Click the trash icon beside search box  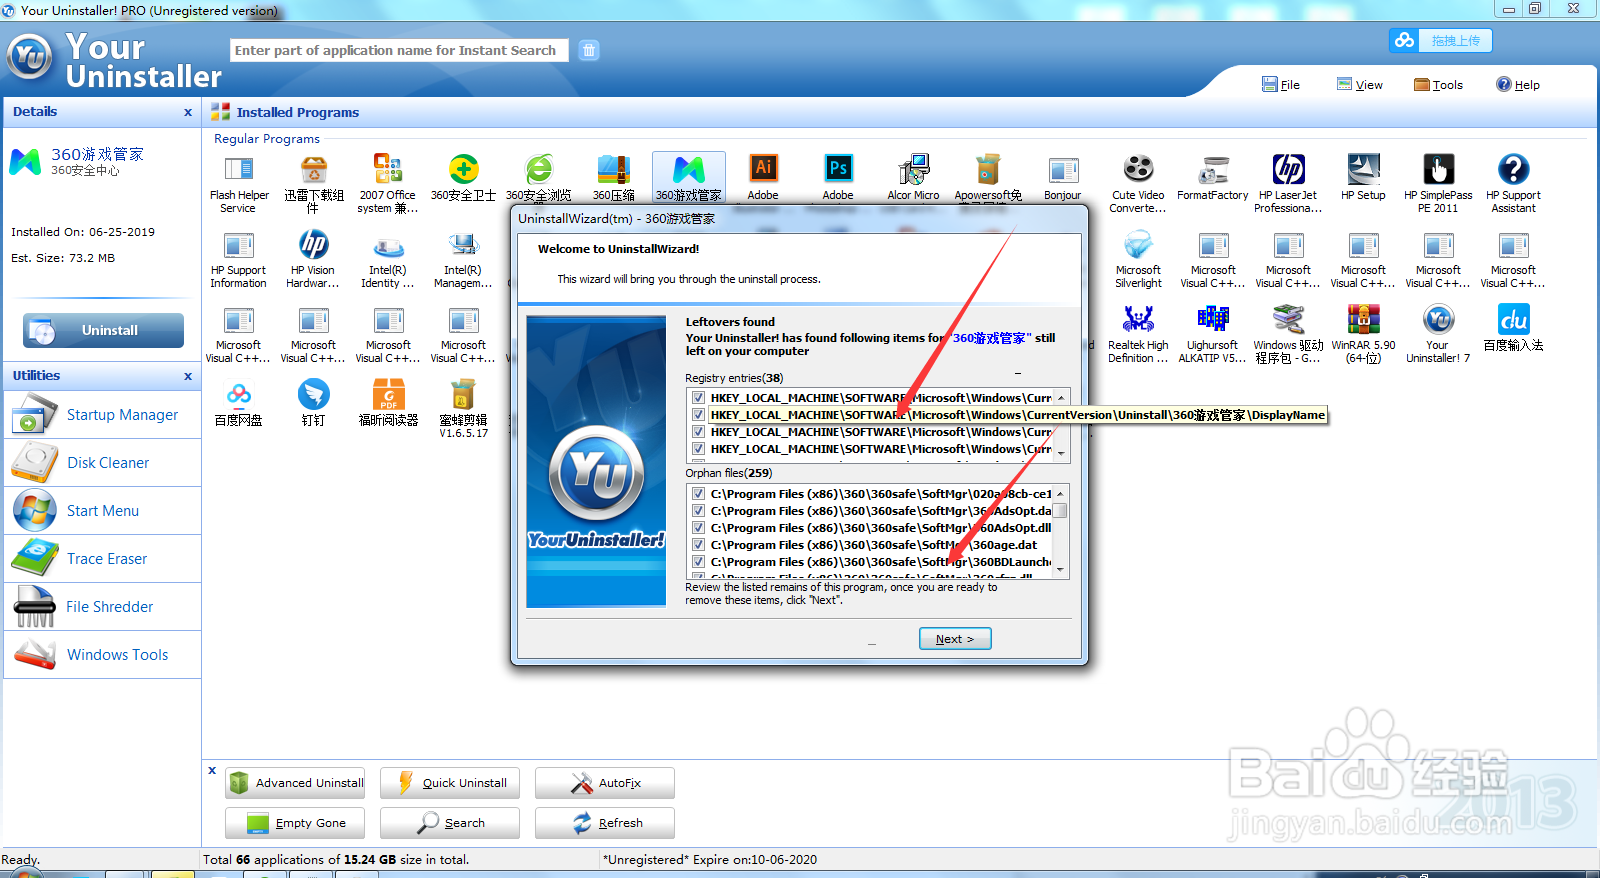tap(589, 50)
